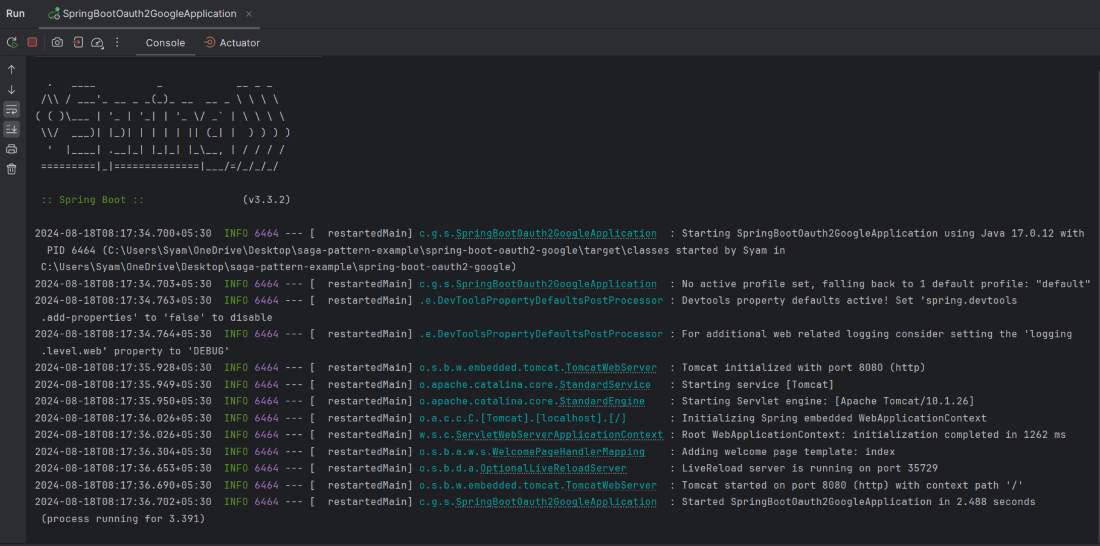Click 'Tomcat started on port 8080' message

click(852, 486)
